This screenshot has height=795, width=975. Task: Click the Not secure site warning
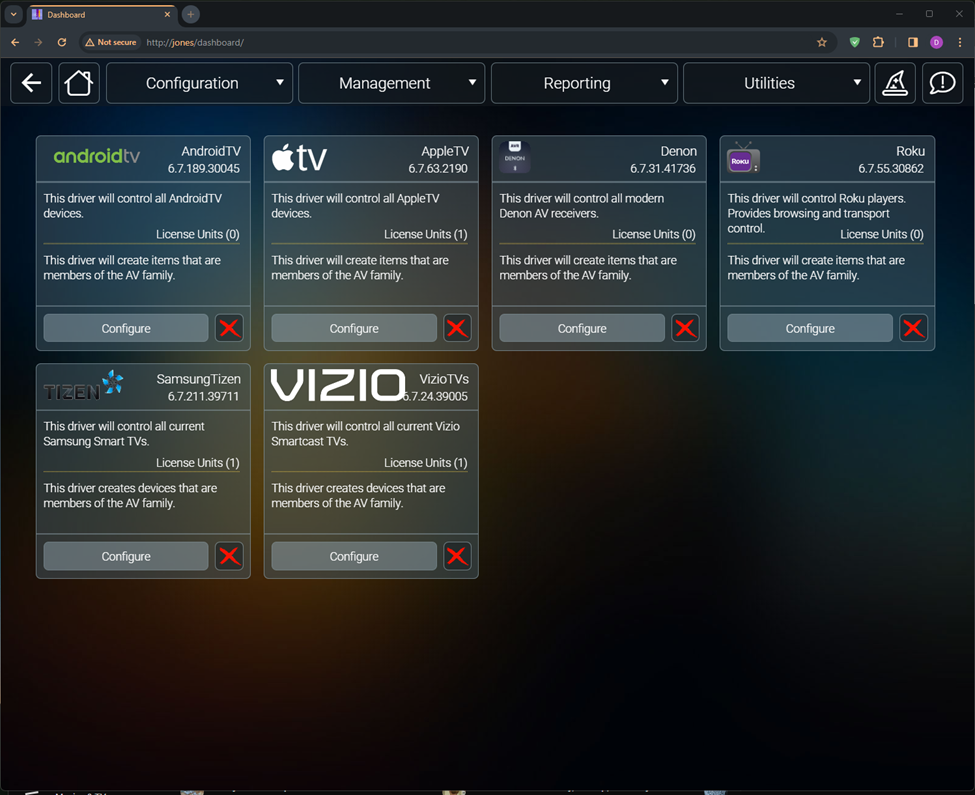(111, 42)
